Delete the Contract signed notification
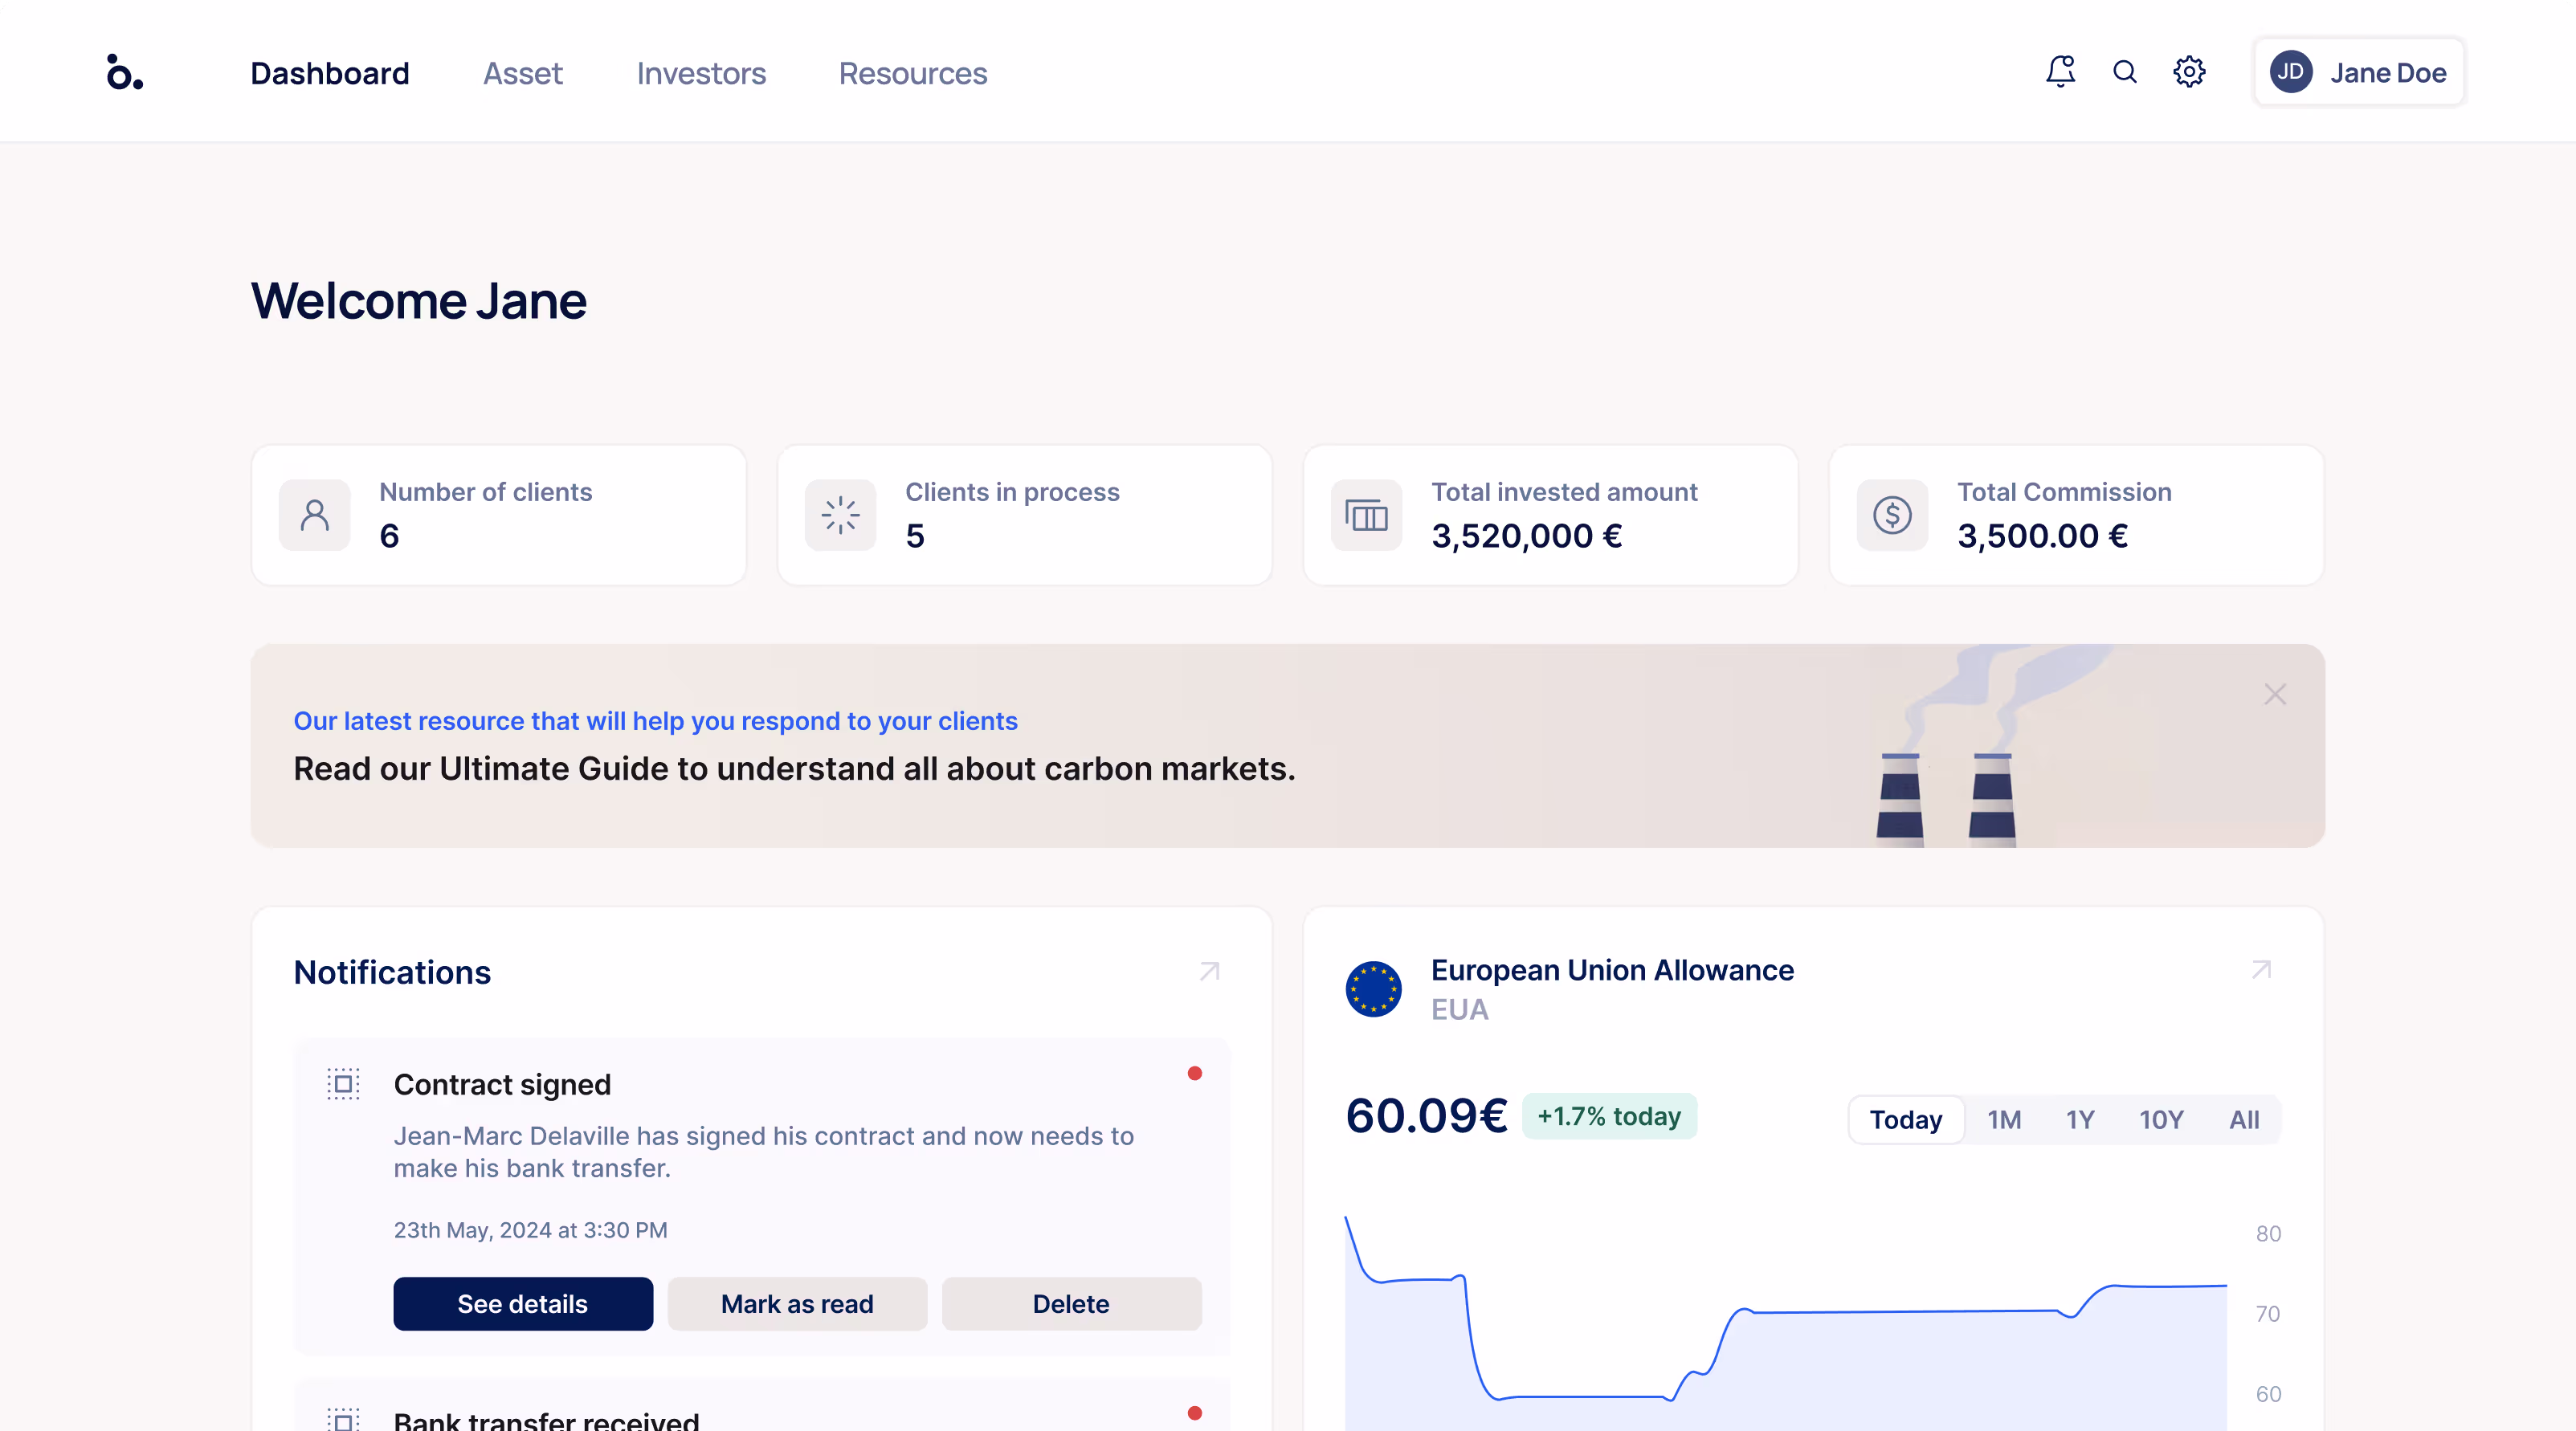This screenshot has height=1431, width=2576. tap(1071, 1304)
